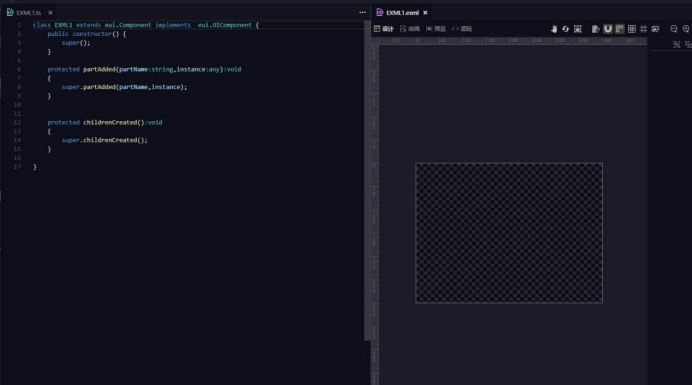The height and width of the screenshot is (385, 692).
Task: Click 'super.partAdded(partName,instance);' line
Action: pos(124,87)
